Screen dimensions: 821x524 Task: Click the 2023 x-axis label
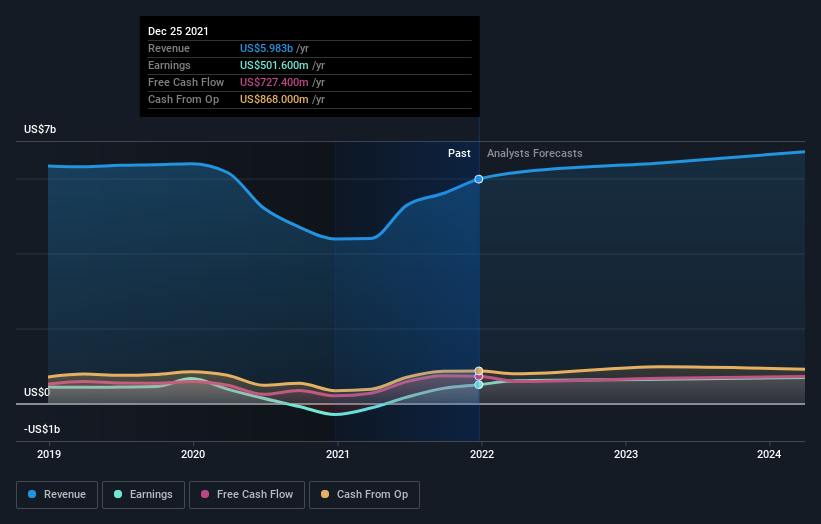626,454
